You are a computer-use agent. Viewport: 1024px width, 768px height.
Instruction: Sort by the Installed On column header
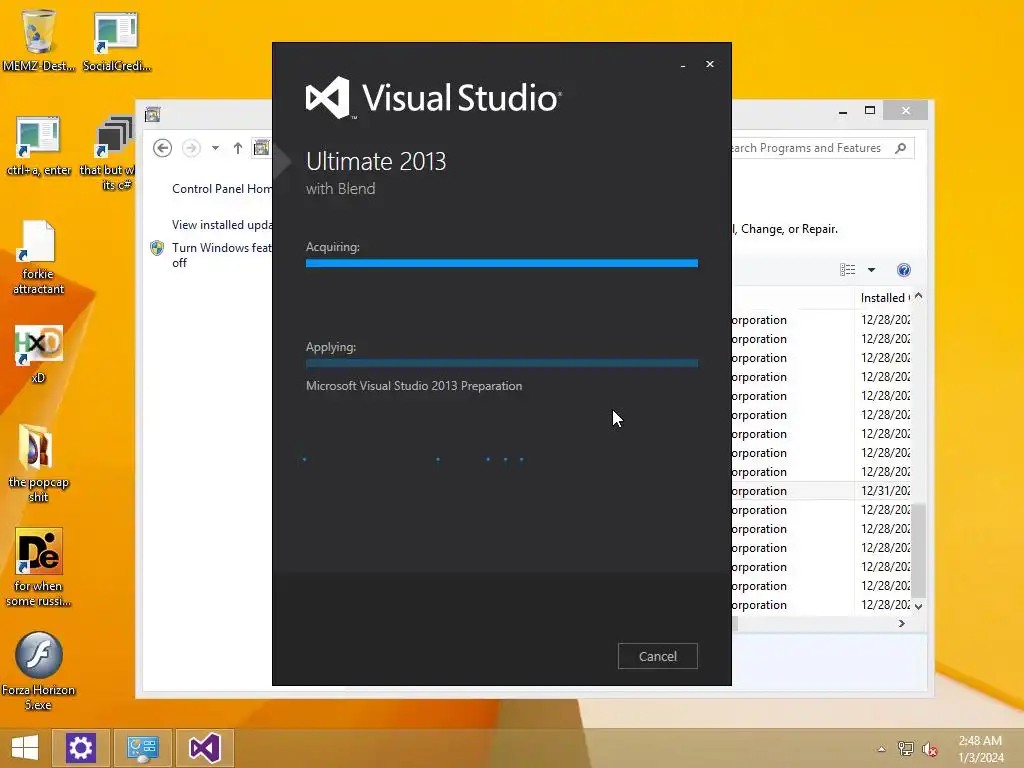[884, 298]
